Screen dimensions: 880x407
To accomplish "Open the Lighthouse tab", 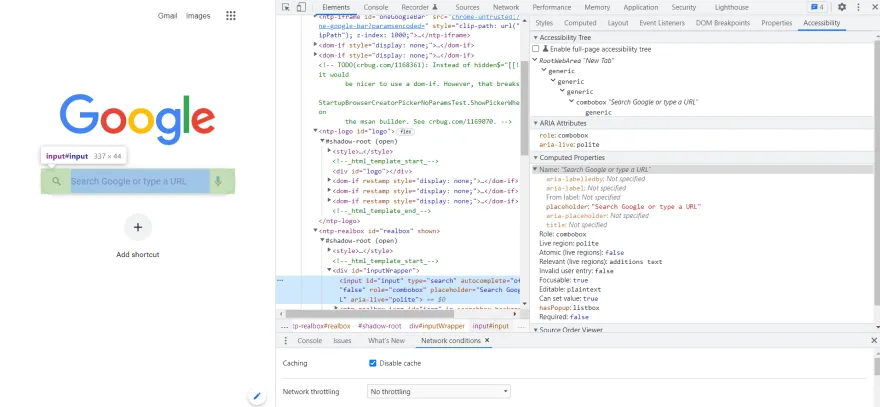I will [x=731, y=7].
